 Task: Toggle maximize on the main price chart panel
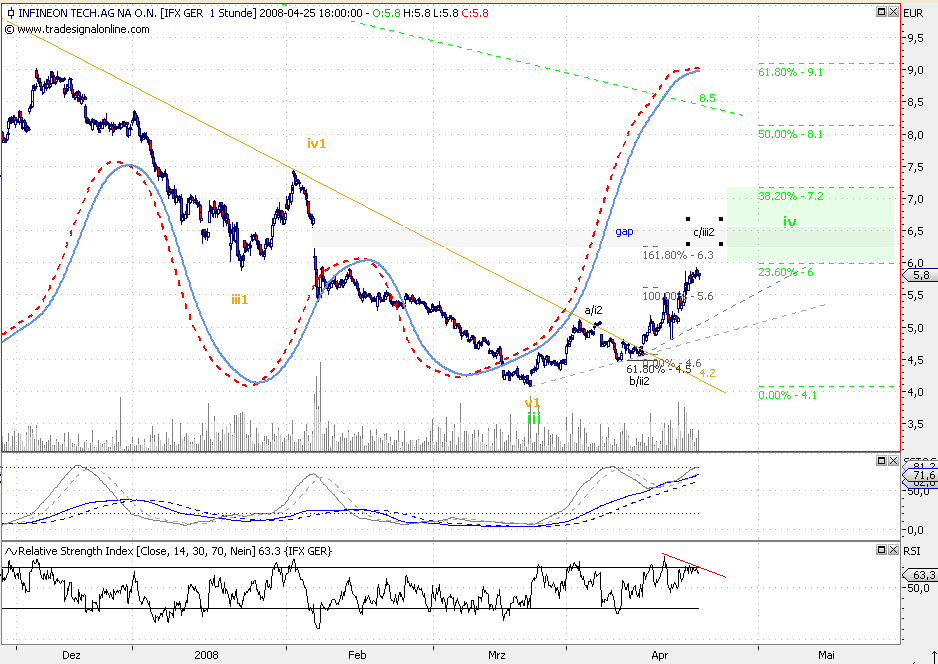click(x=882, y=13)
